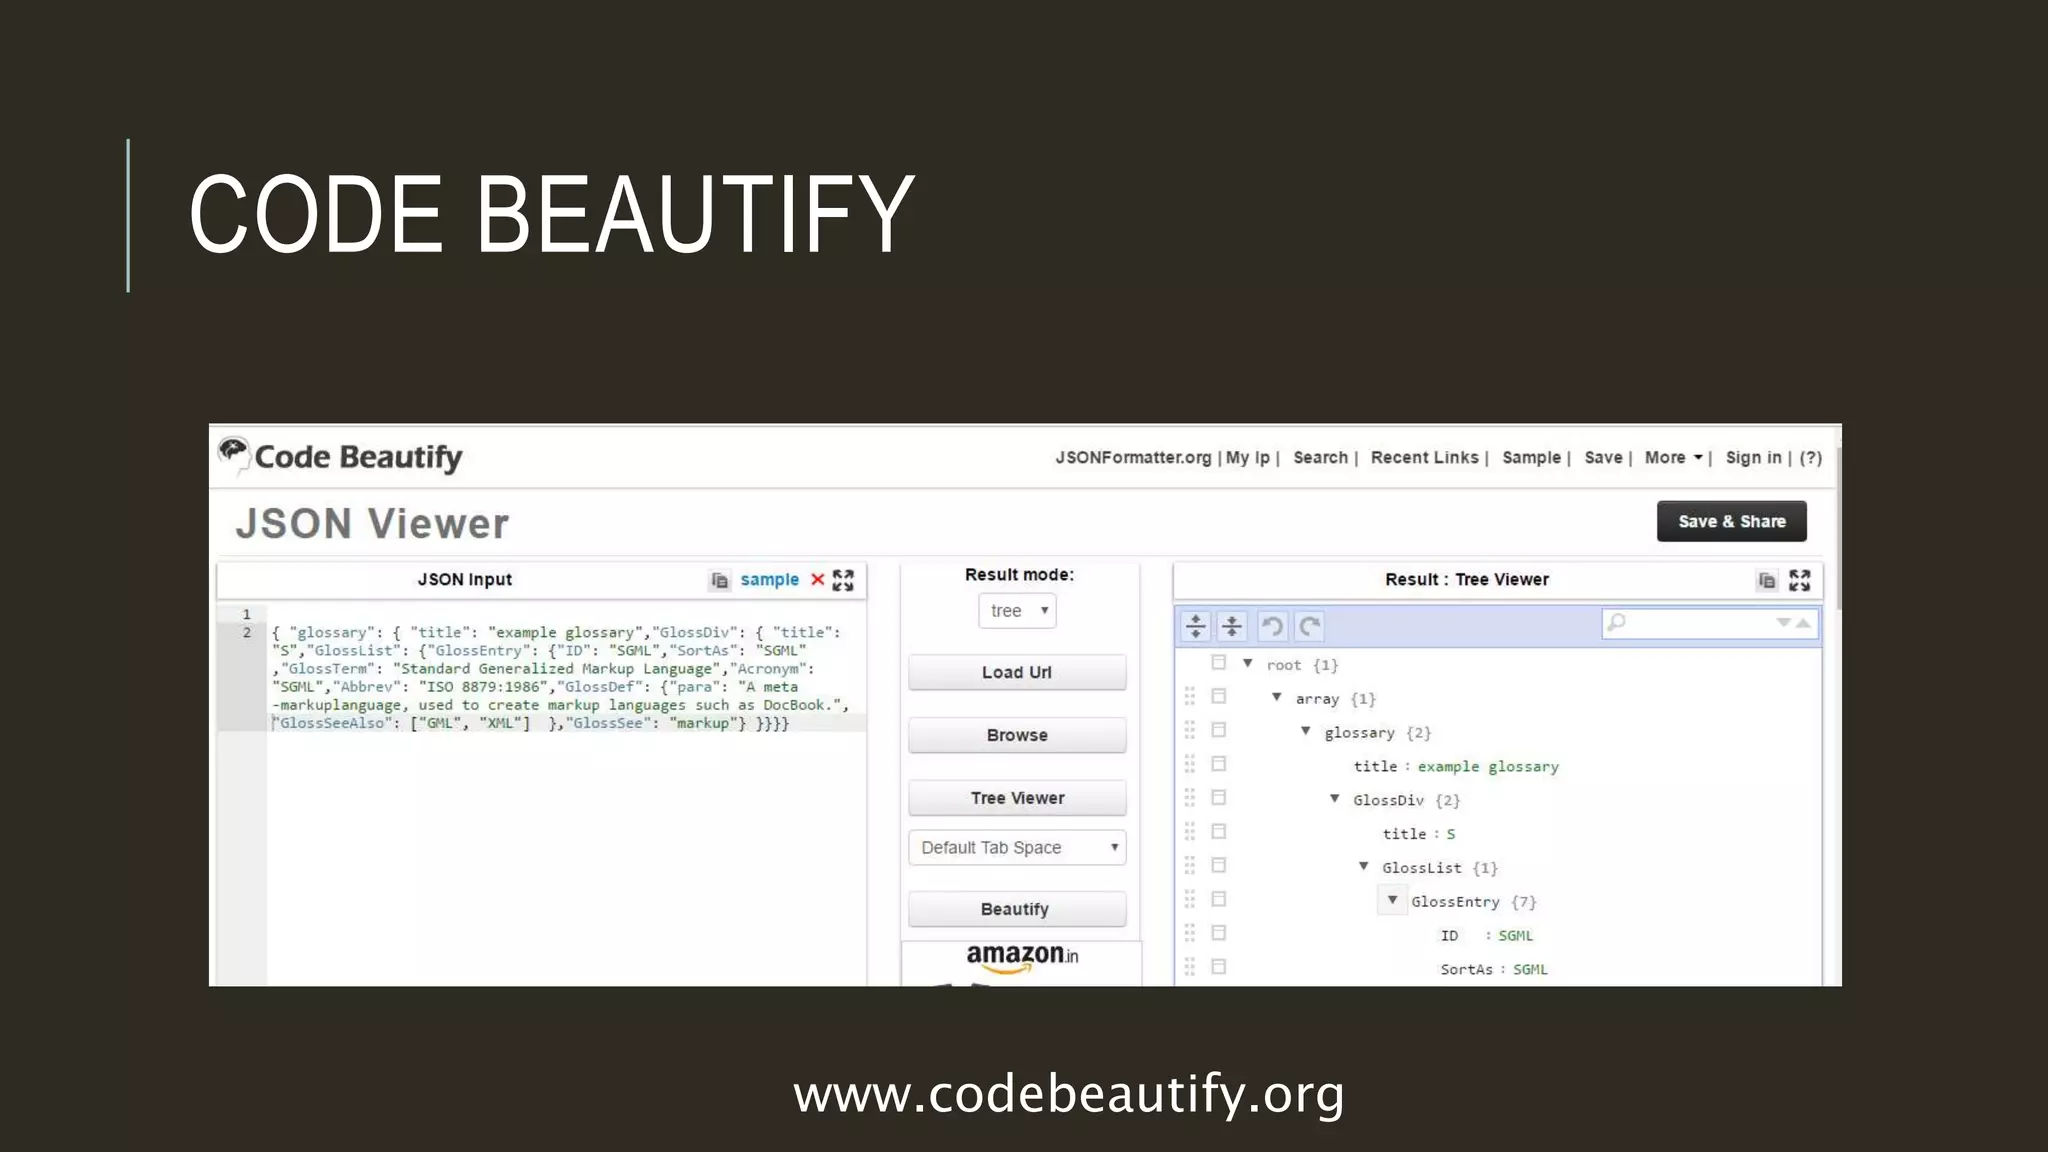
Task: Click the tree viewer search field
Action: 1710,623
